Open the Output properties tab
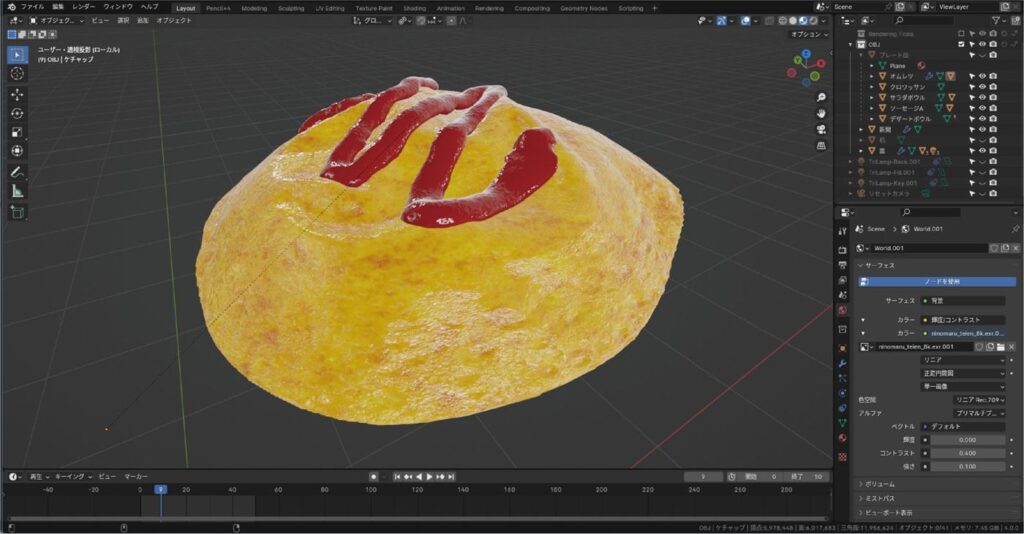The height and width of the screenshot is (534, 1024). [842, 265]
